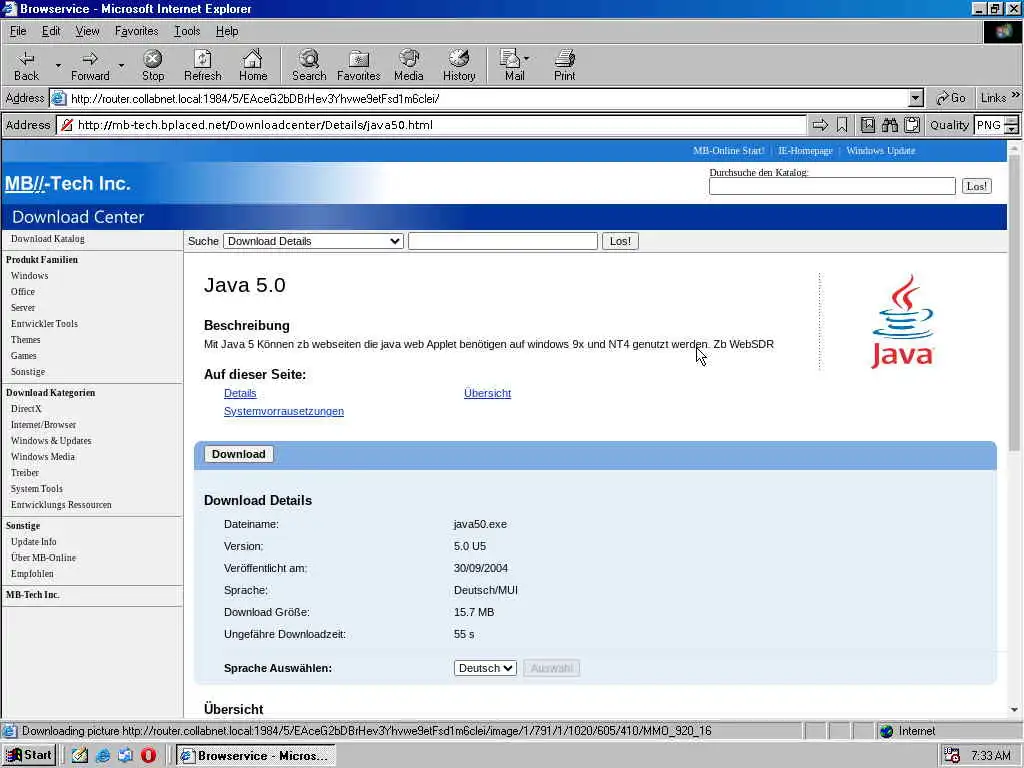Click the Los! button next to Suche field
The image size is (1024, 768).
click(620, 241)
